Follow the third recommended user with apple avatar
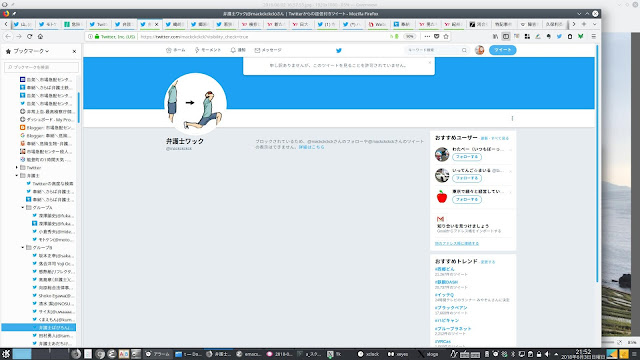Image resolution: width=640 pixels, height=360 pixels. 467,199
